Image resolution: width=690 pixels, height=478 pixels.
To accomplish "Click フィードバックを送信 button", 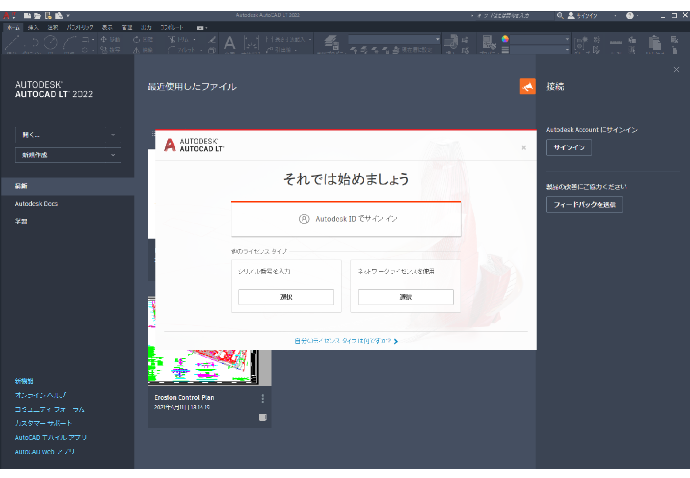I will (x=584, y=205).
